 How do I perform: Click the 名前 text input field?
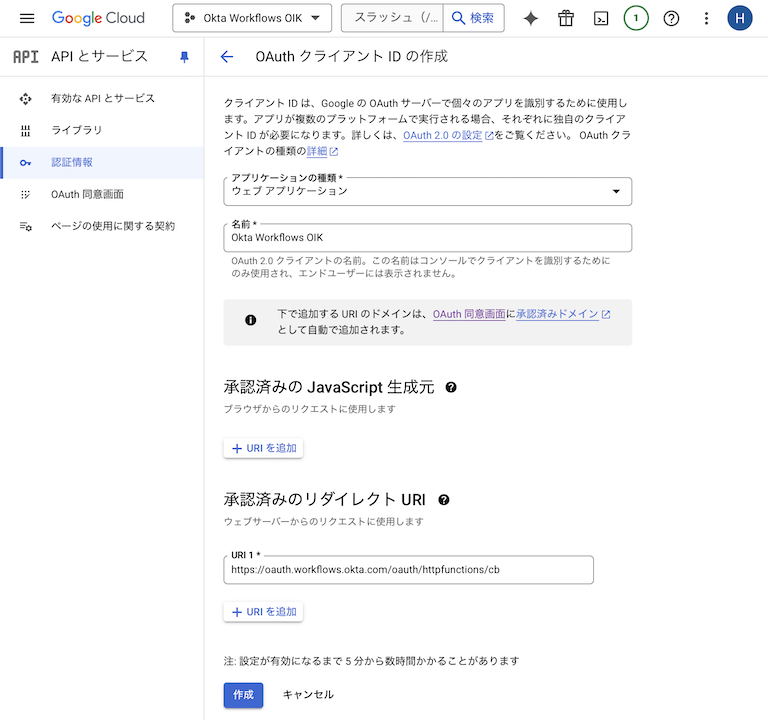(x=427, y=238)
